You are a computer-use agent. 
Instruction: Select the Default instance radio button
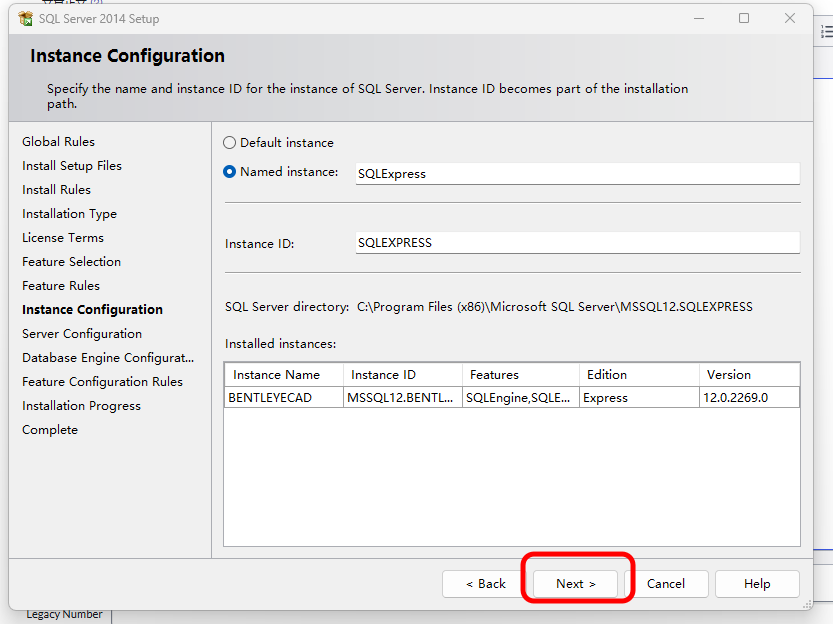click(230, 143)
